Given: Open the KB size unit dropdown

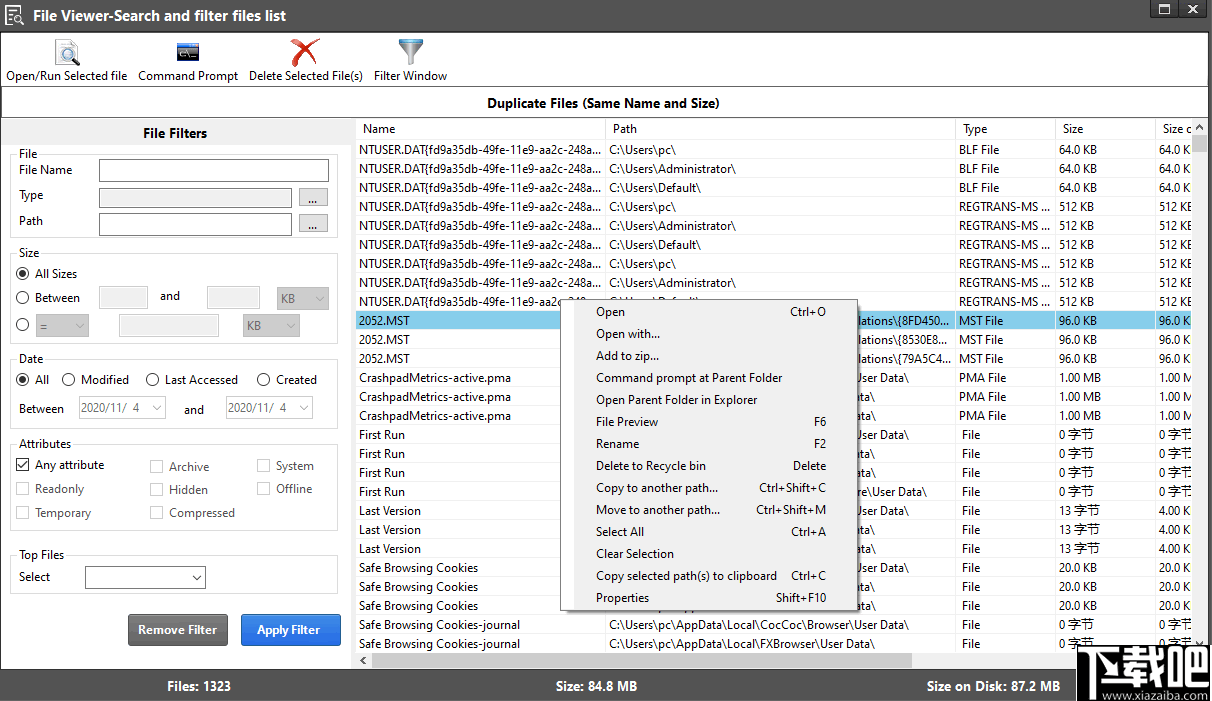Looking at the screenshot, I should point(302,297).
